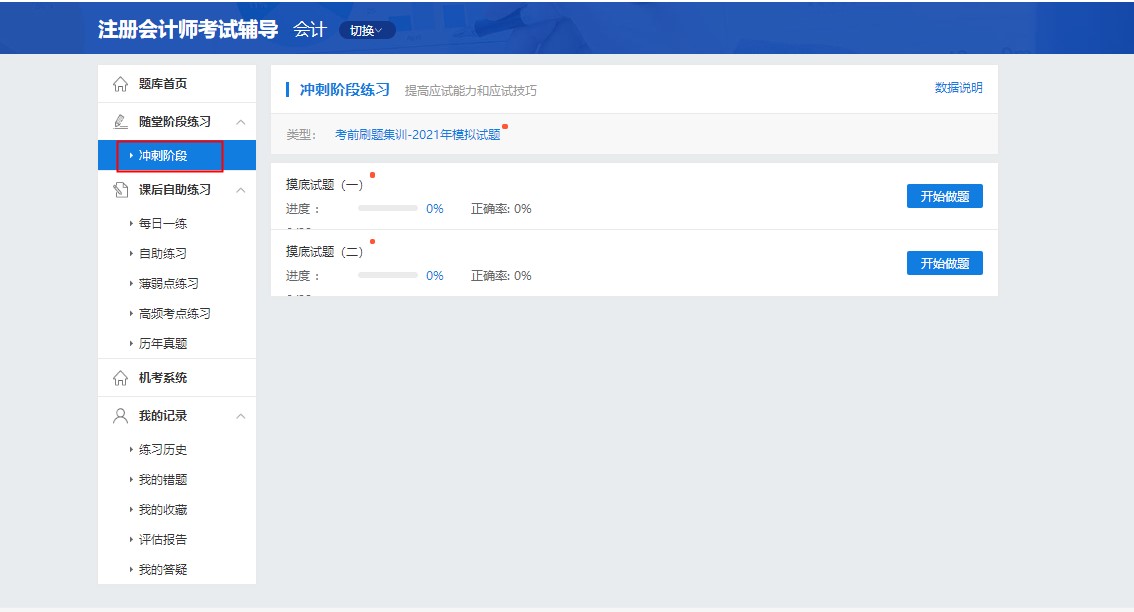Open 我的错题 under 我的记录
Screen dimensions: 1134x612
pyautogui.click(x=163, y=479)
